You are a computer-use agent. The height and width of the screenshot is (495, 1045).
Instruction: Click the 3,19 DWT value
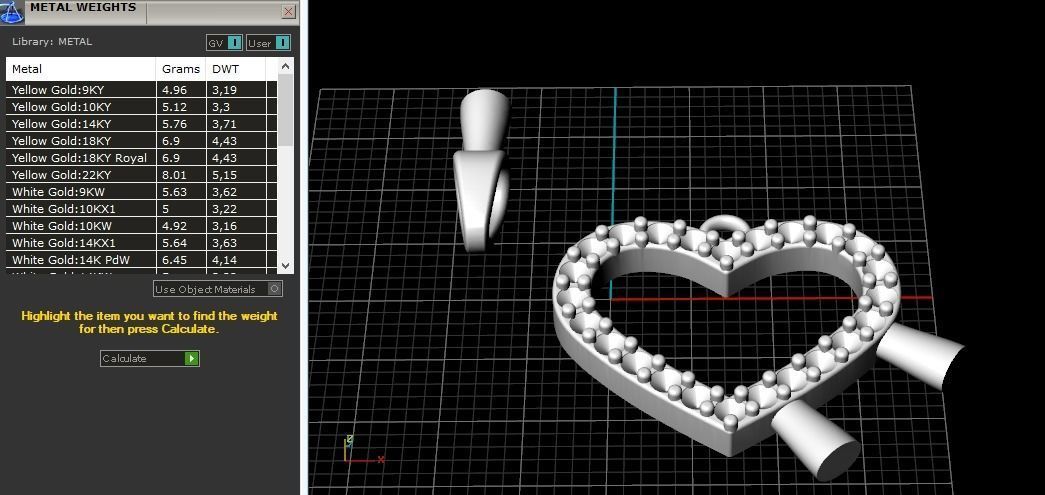[x=225, y=90]
